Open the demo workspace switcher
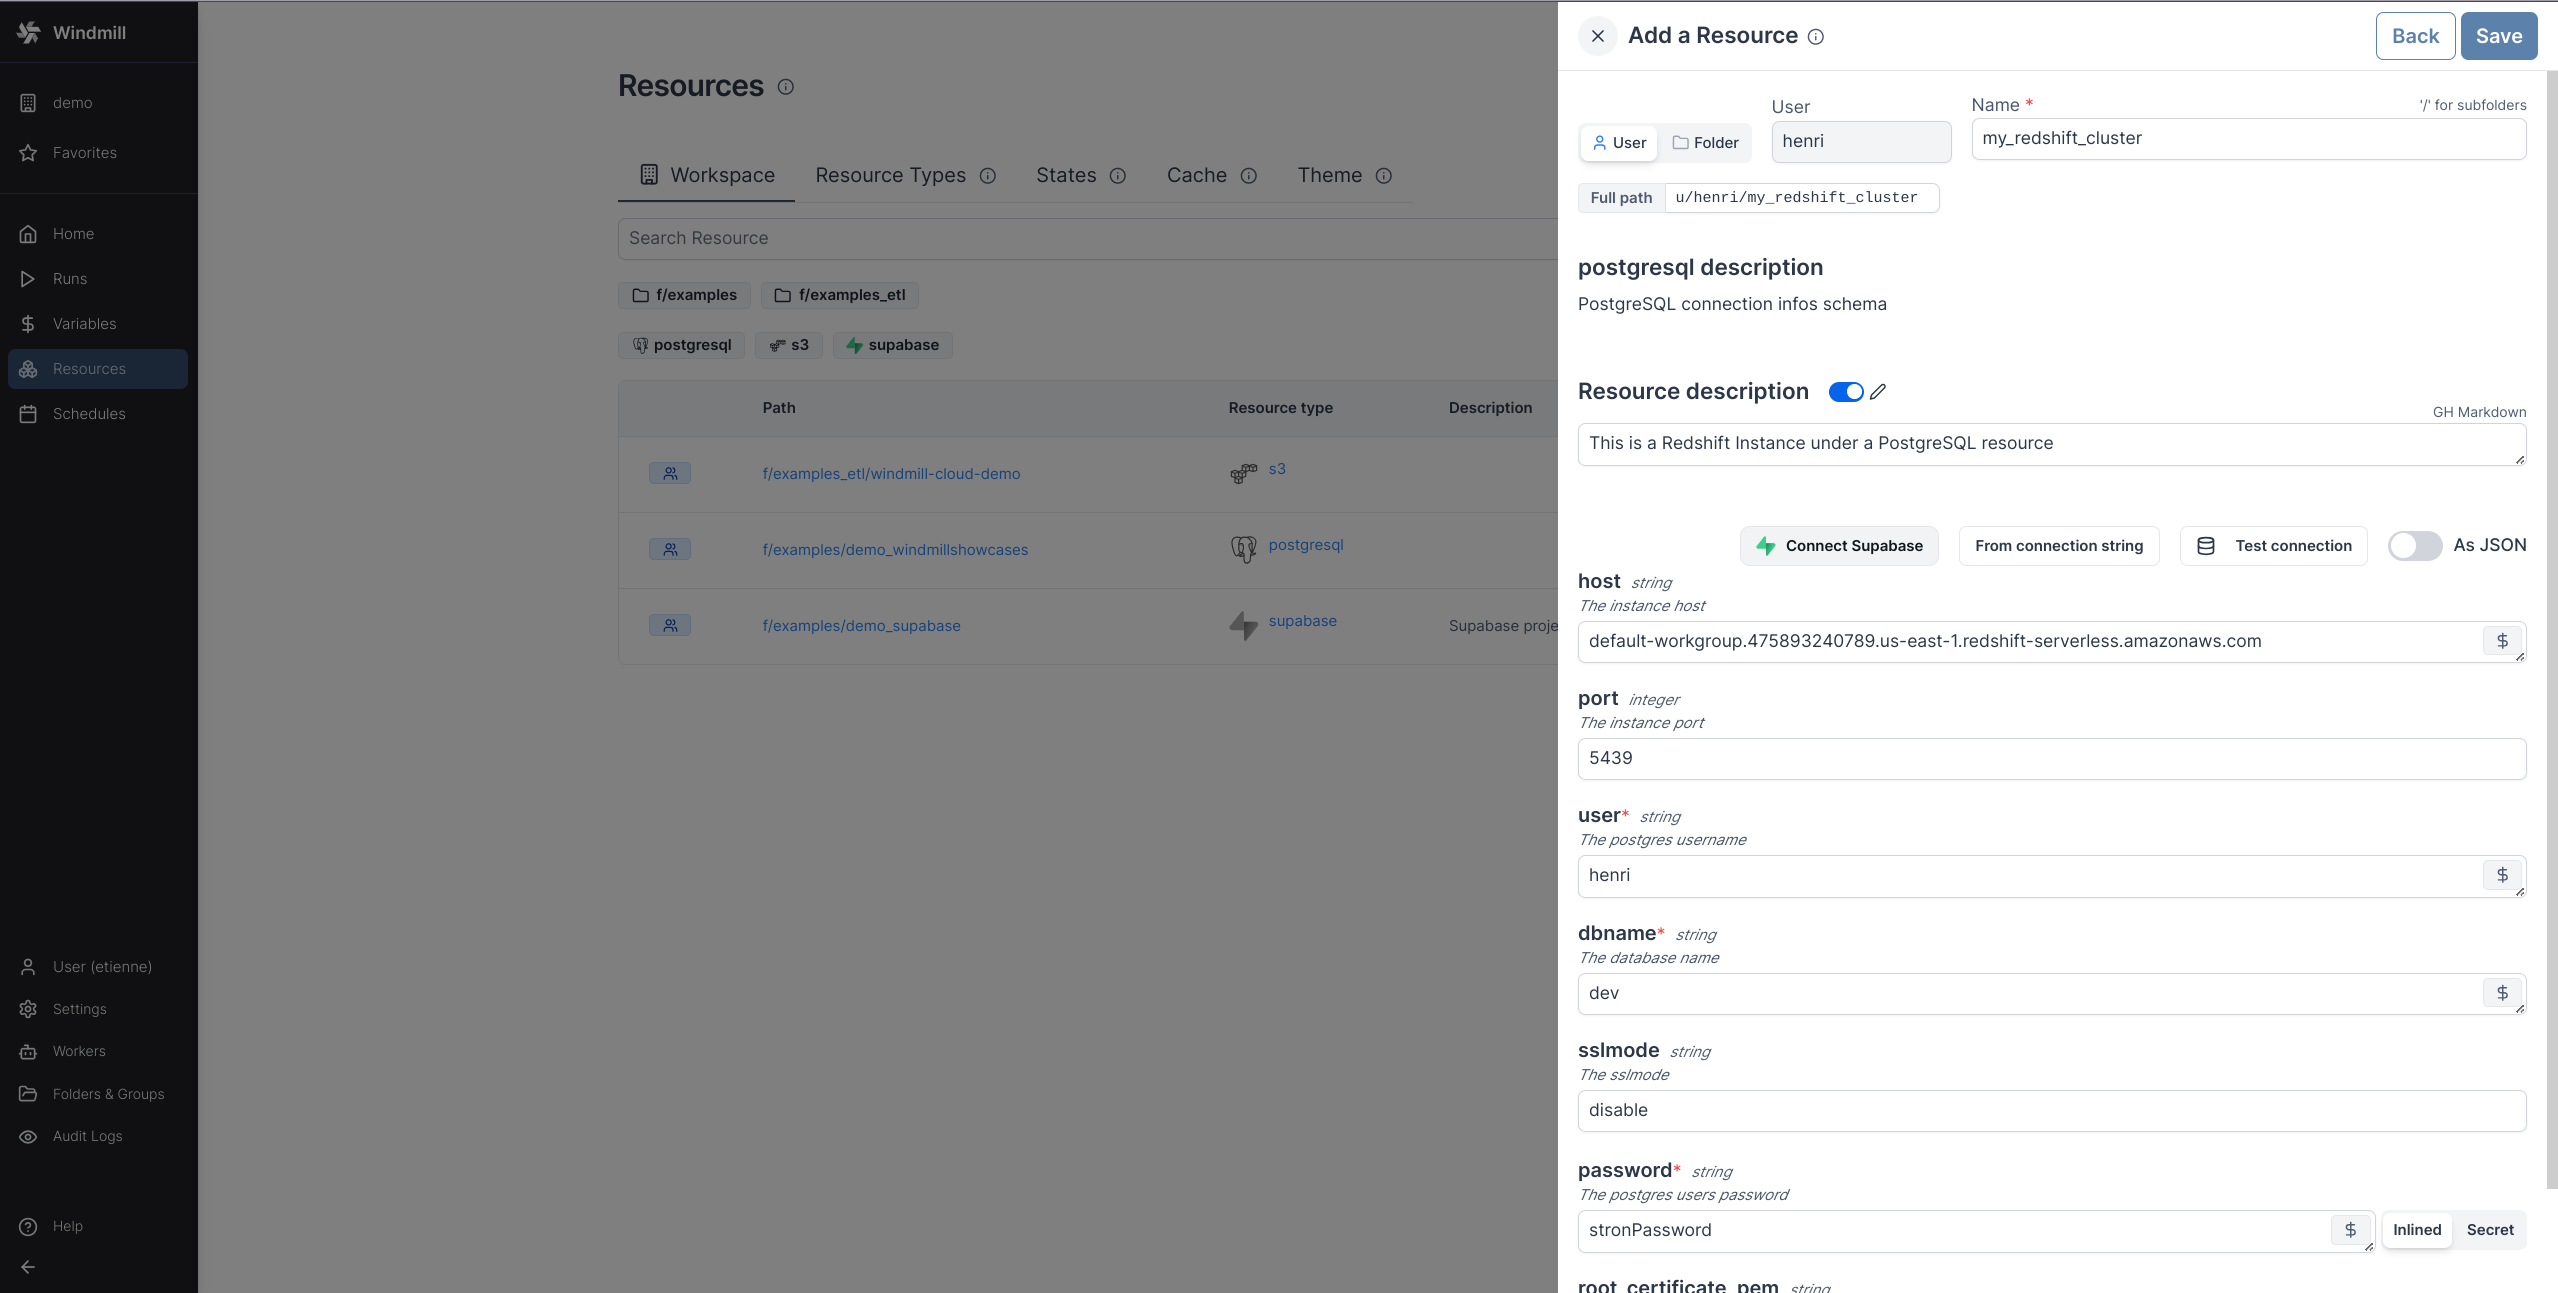Image resolution: width=2558 pixels, height=1293 pixels. point(72,103)
